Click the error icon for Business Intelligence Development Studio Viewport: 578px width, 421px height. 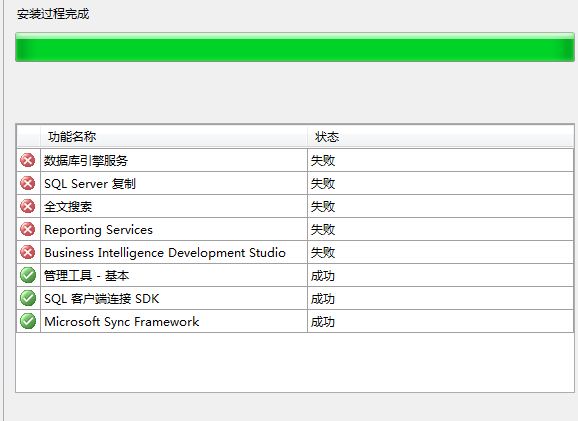[28, 252]
